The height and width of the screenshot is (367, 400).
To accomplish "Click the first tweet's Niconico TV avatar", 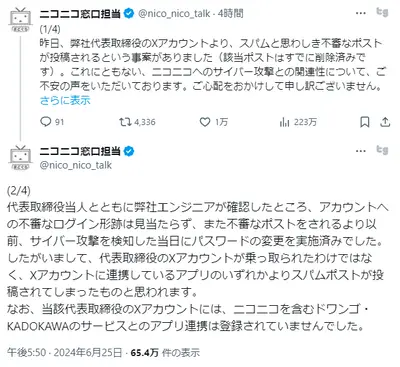I will pos(21,20).
